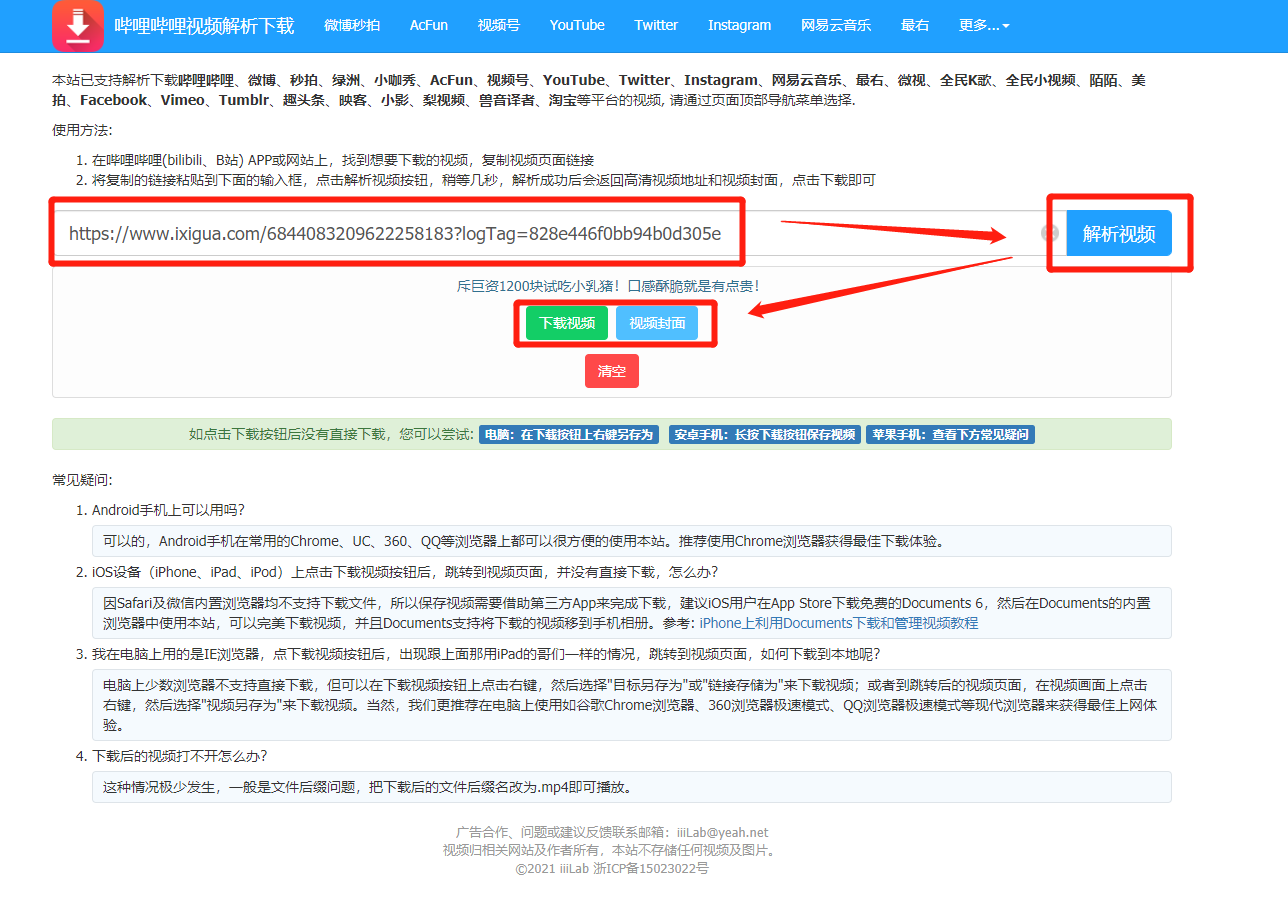Go to the 网易云音乐 nav item
The image size is (1288, 904).
point(836,26)
